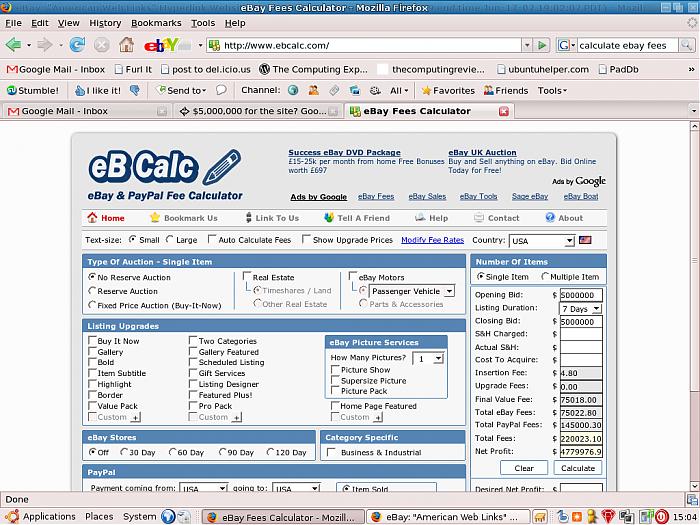
Task: Select Large text-size radio
Action: (170, 239)
